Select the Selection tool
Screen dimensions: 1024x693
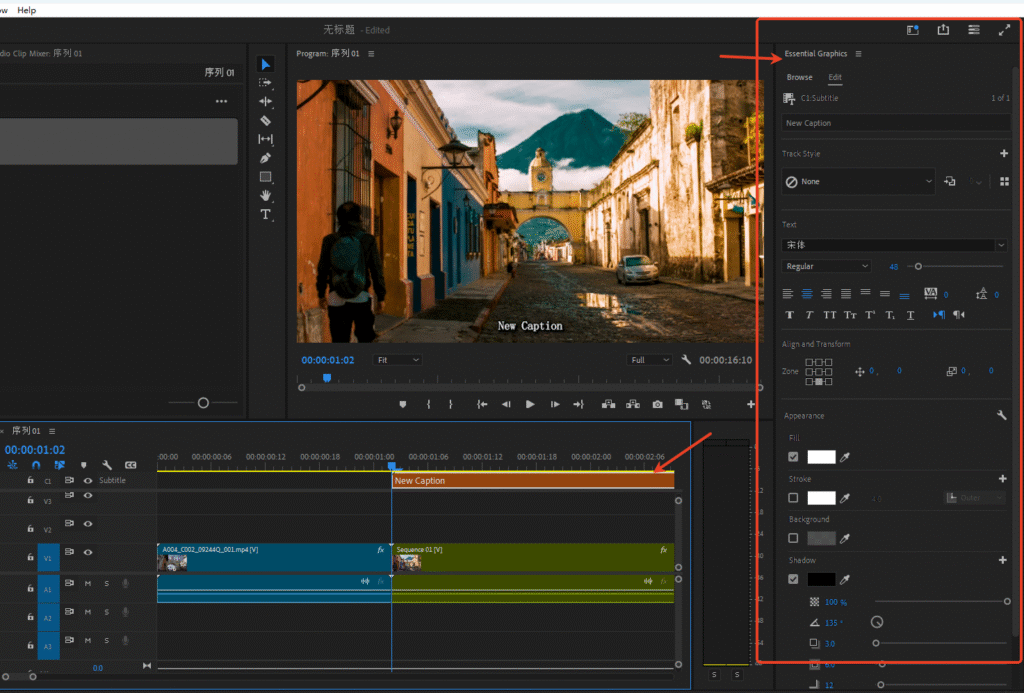[265, 64]
